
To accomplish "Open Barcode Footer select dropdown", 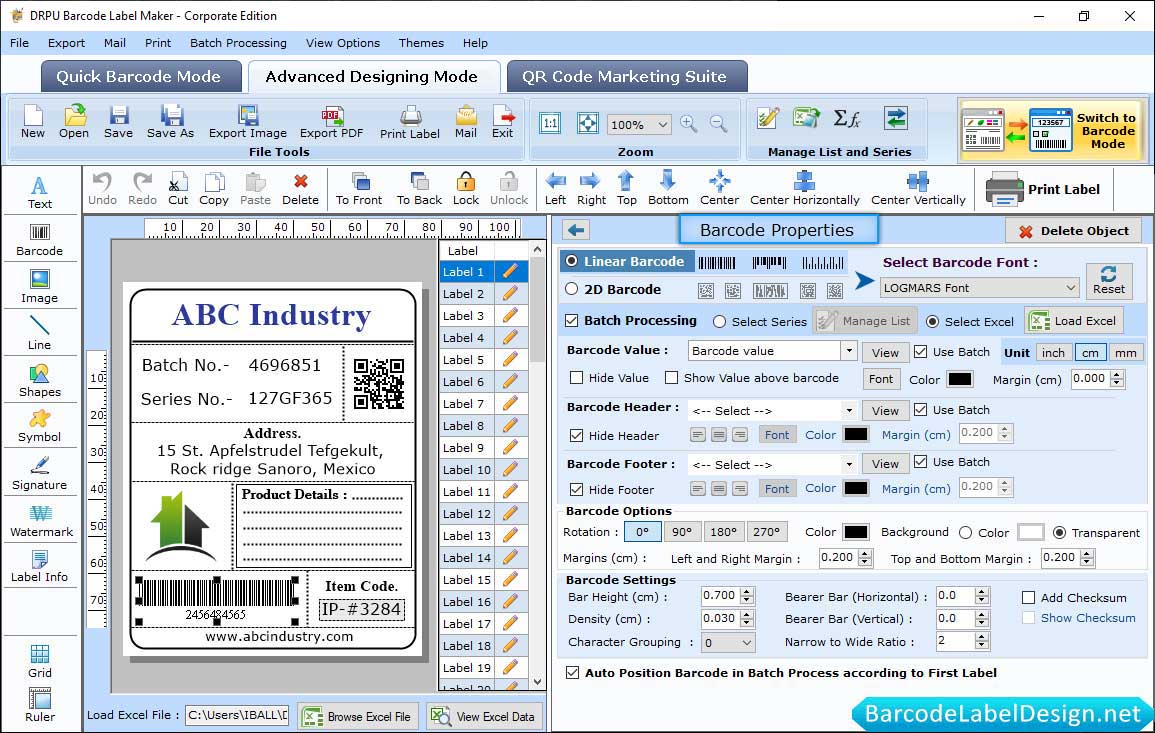I will pos(849,465).
